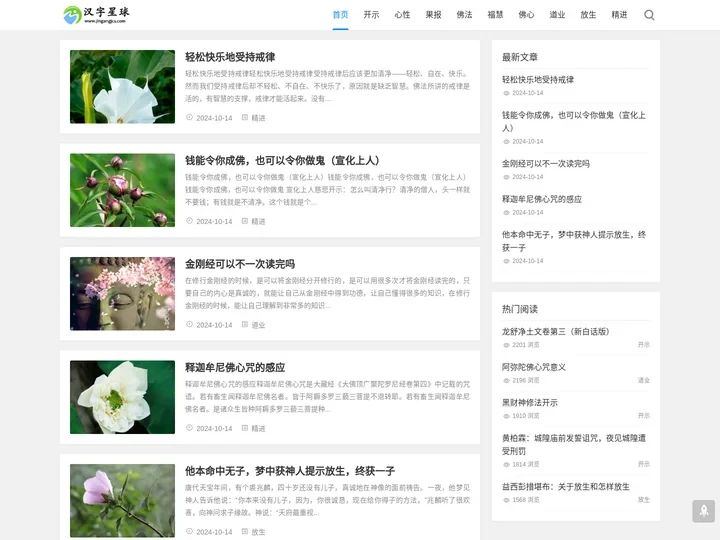
Task: Click 2196 浏览 view count
Action: coord(526,380)
